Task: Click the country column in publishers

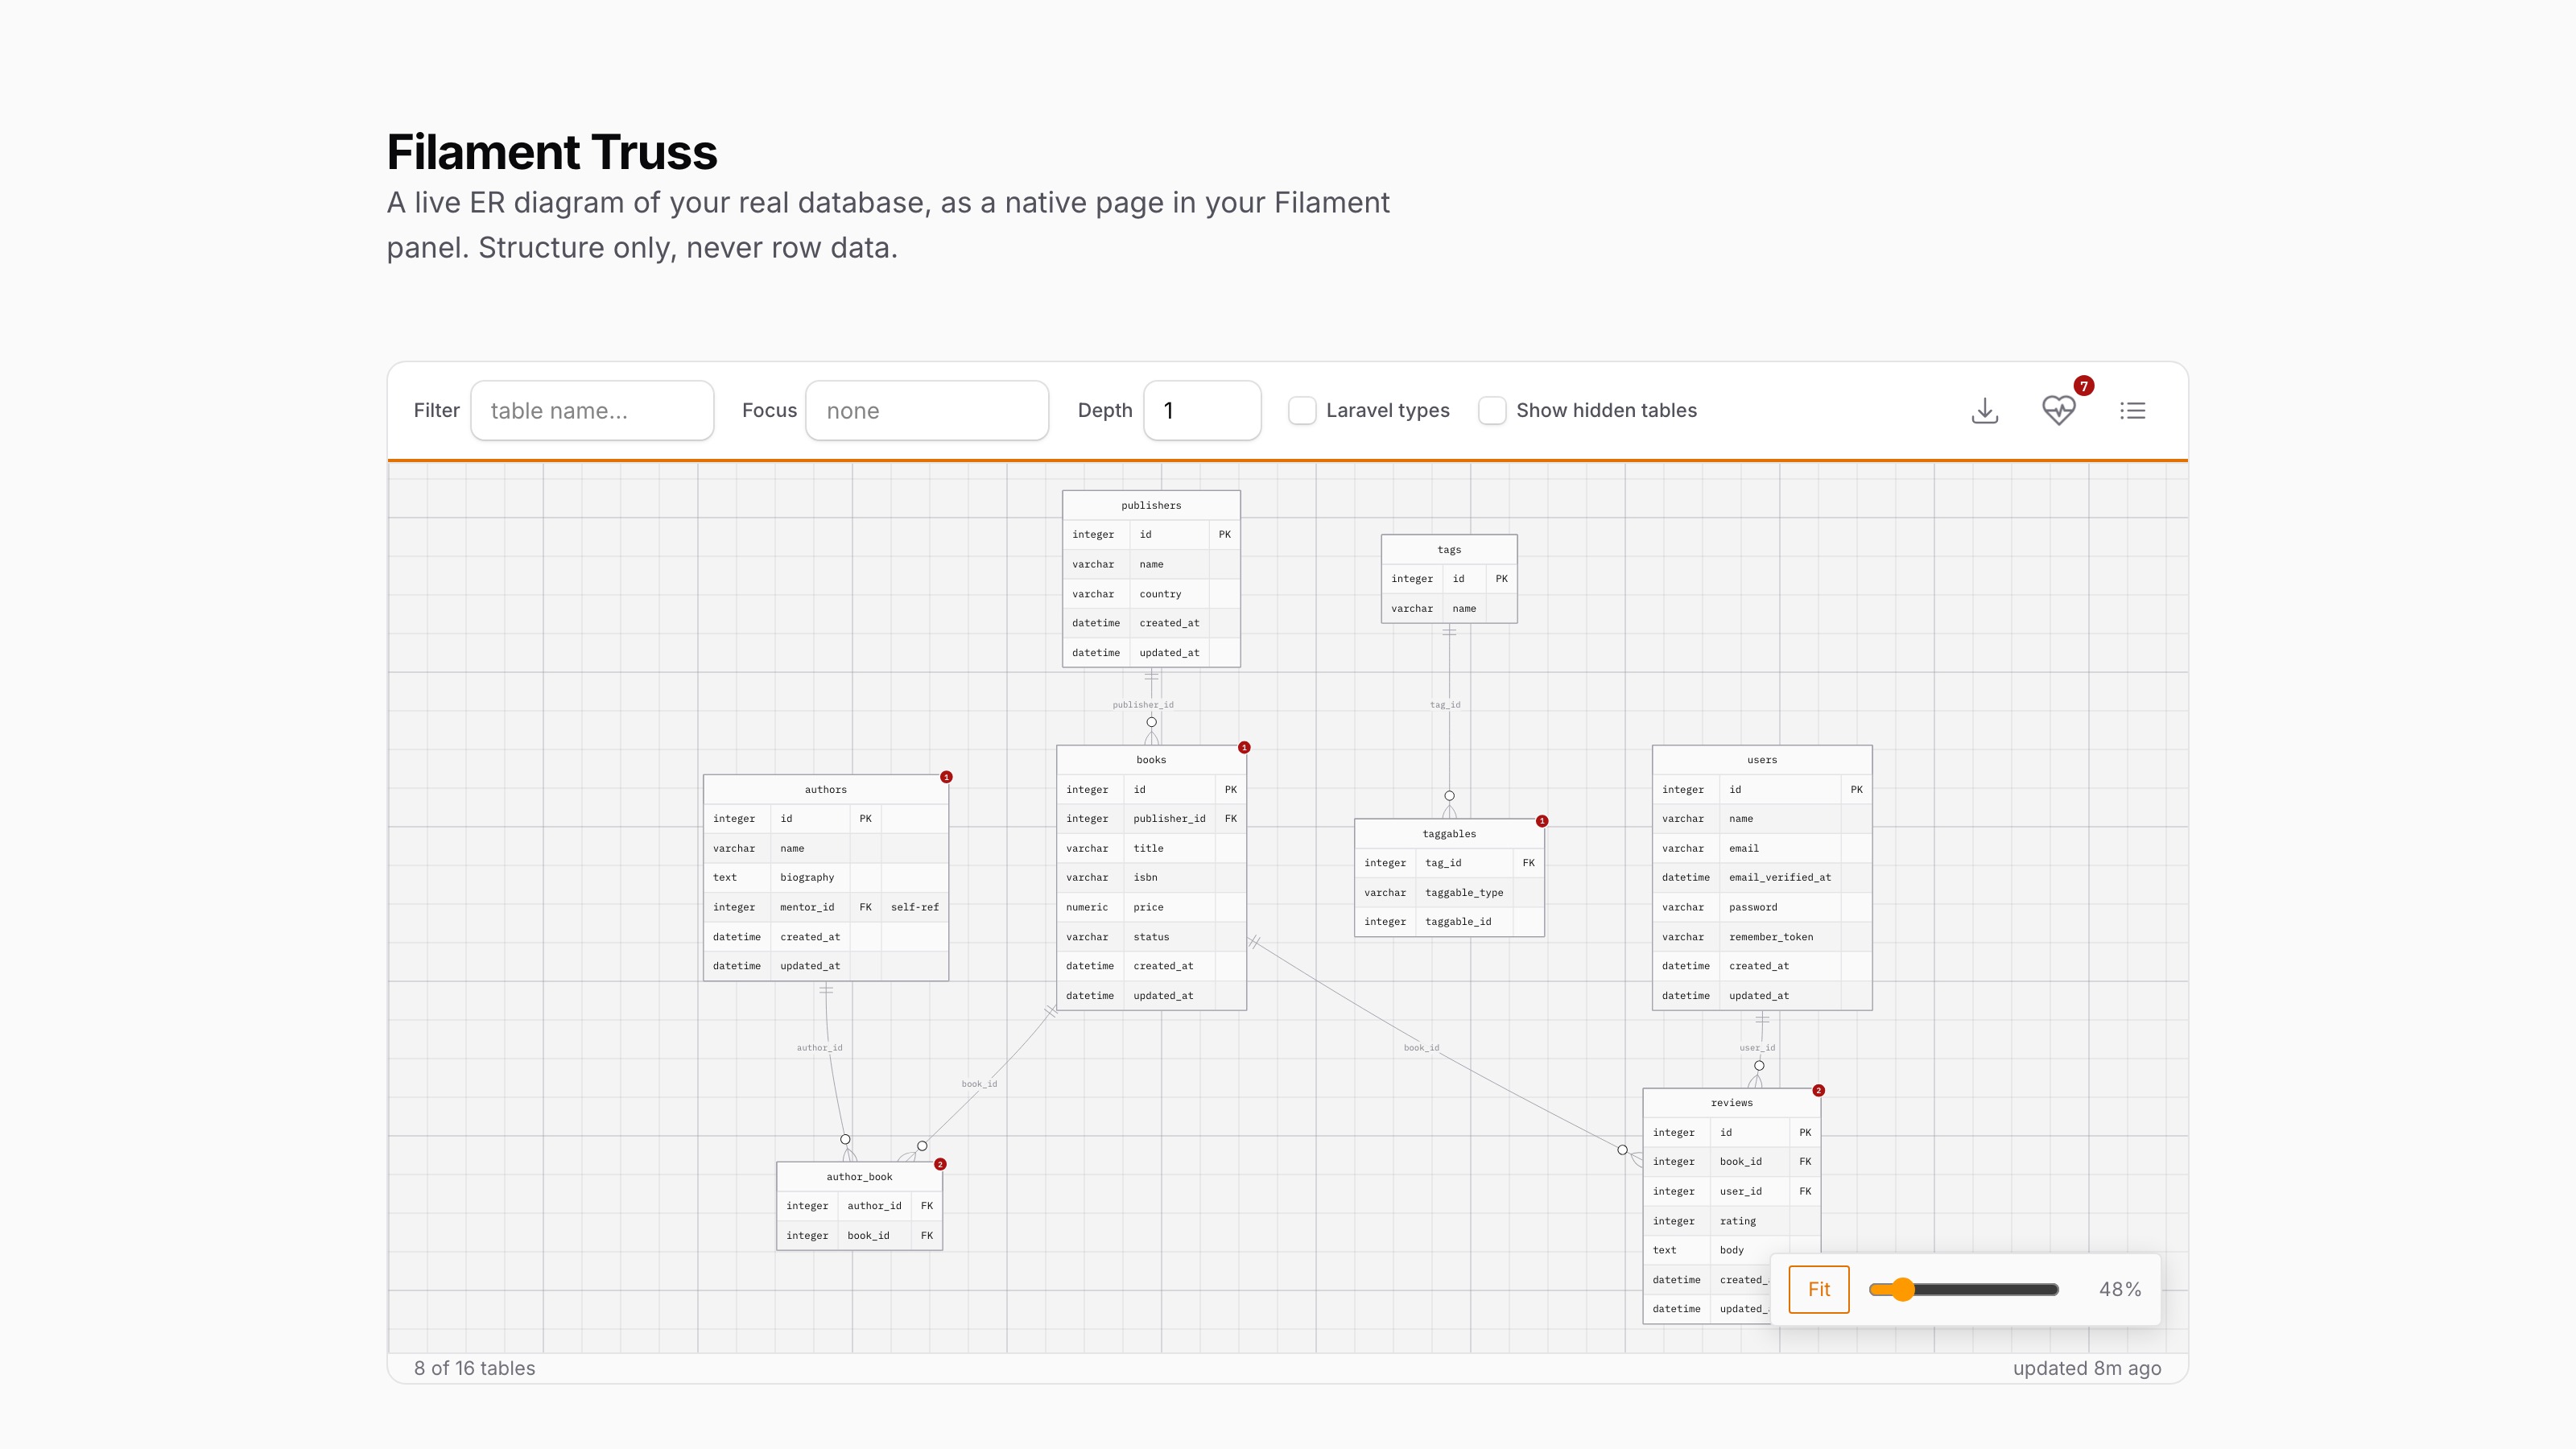Action: (x=1151, y=594)
